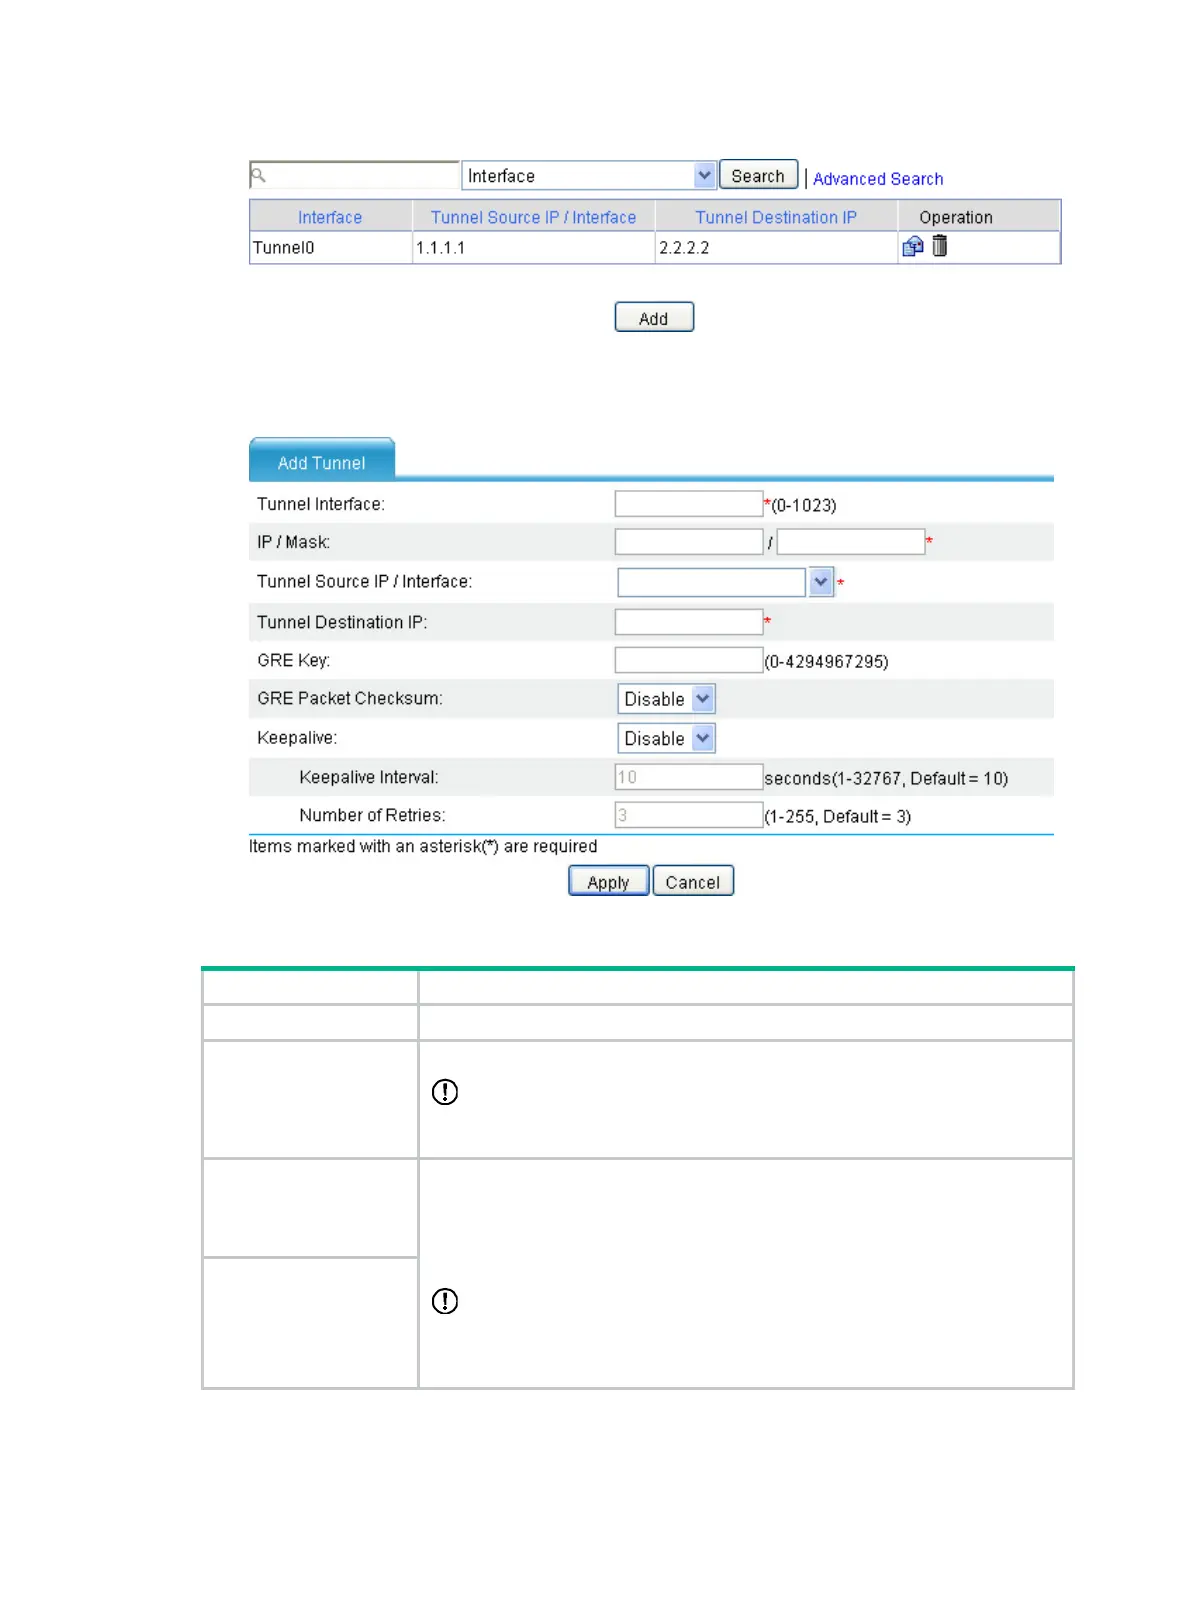Edit the Tunnel0 entry via modify icon
This screenshot has height=1616, width=1190.
click(912, 246)
